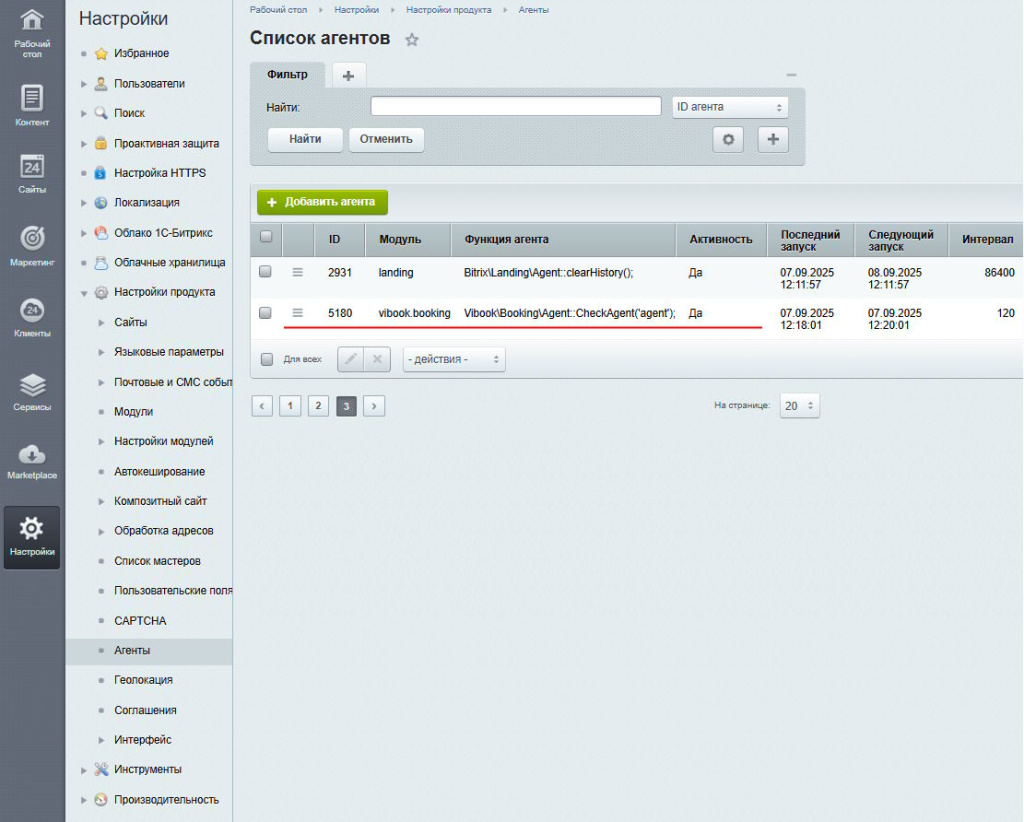This screenshot has height=822, width=1024.
Task: Open filter settings gear button
Action: 727,140
